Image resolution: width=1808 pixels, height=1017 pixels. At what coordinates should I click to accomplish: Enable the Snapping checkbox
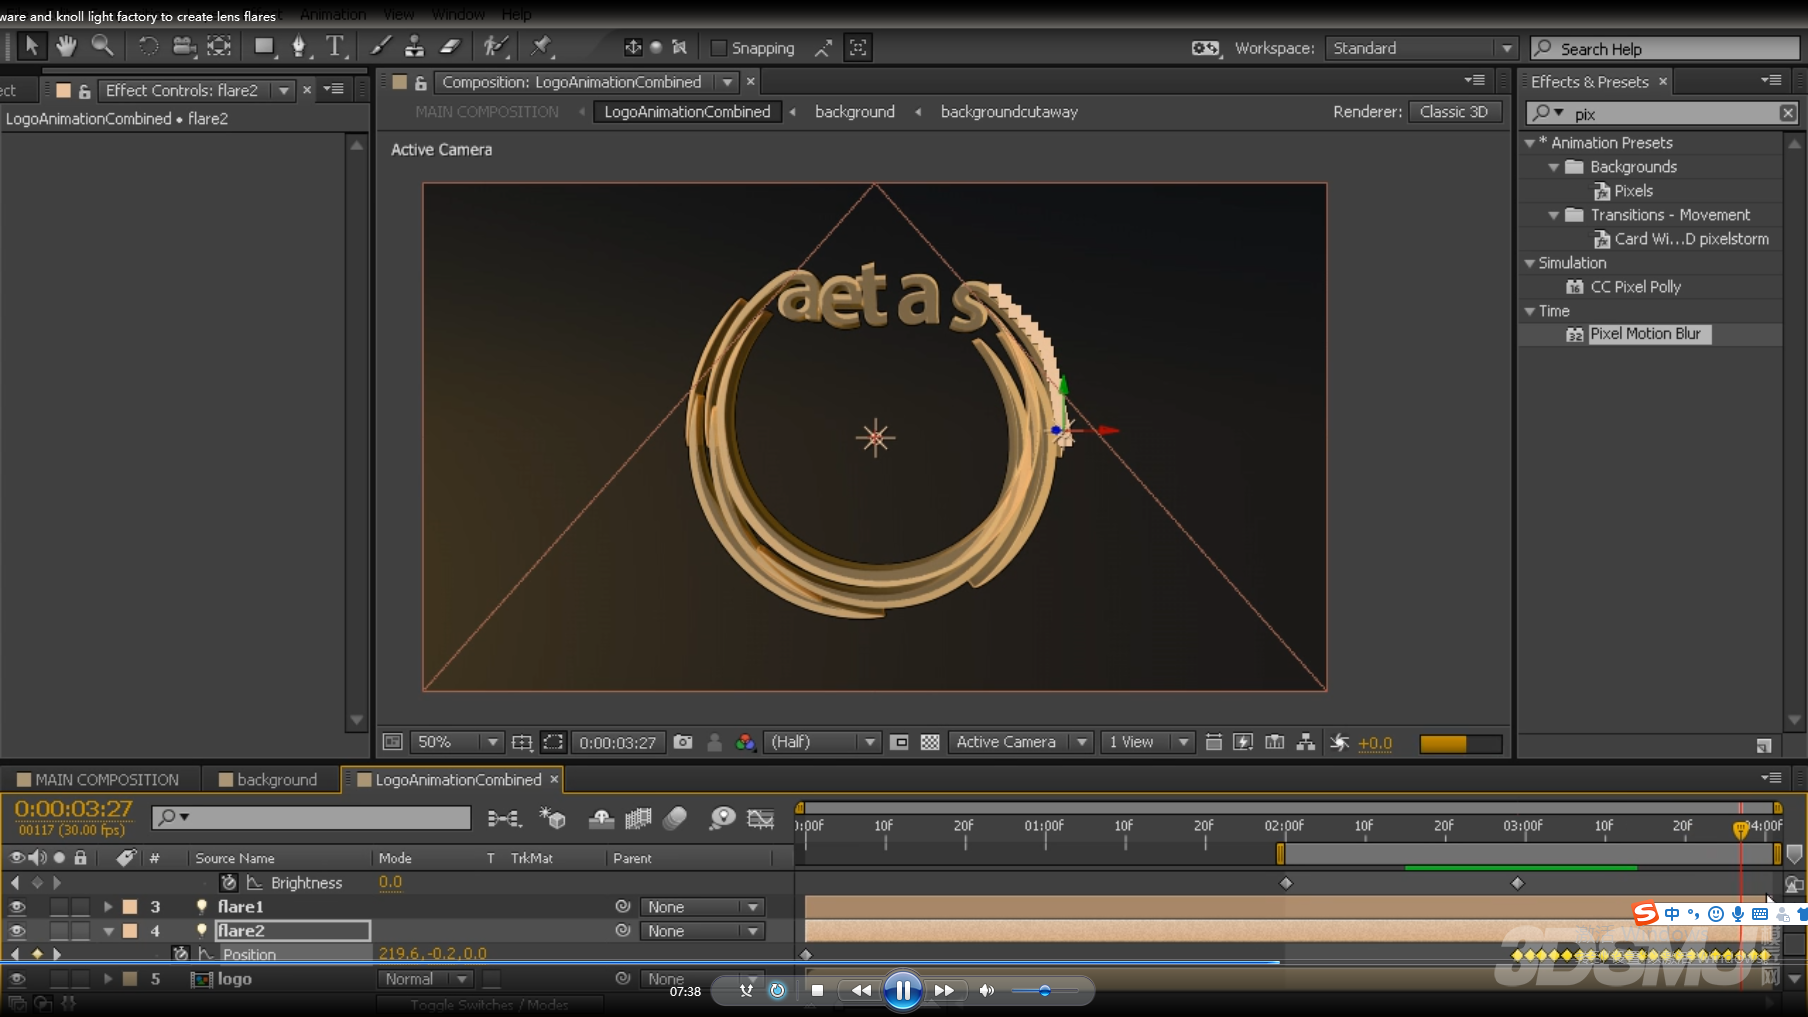[717, 48]
